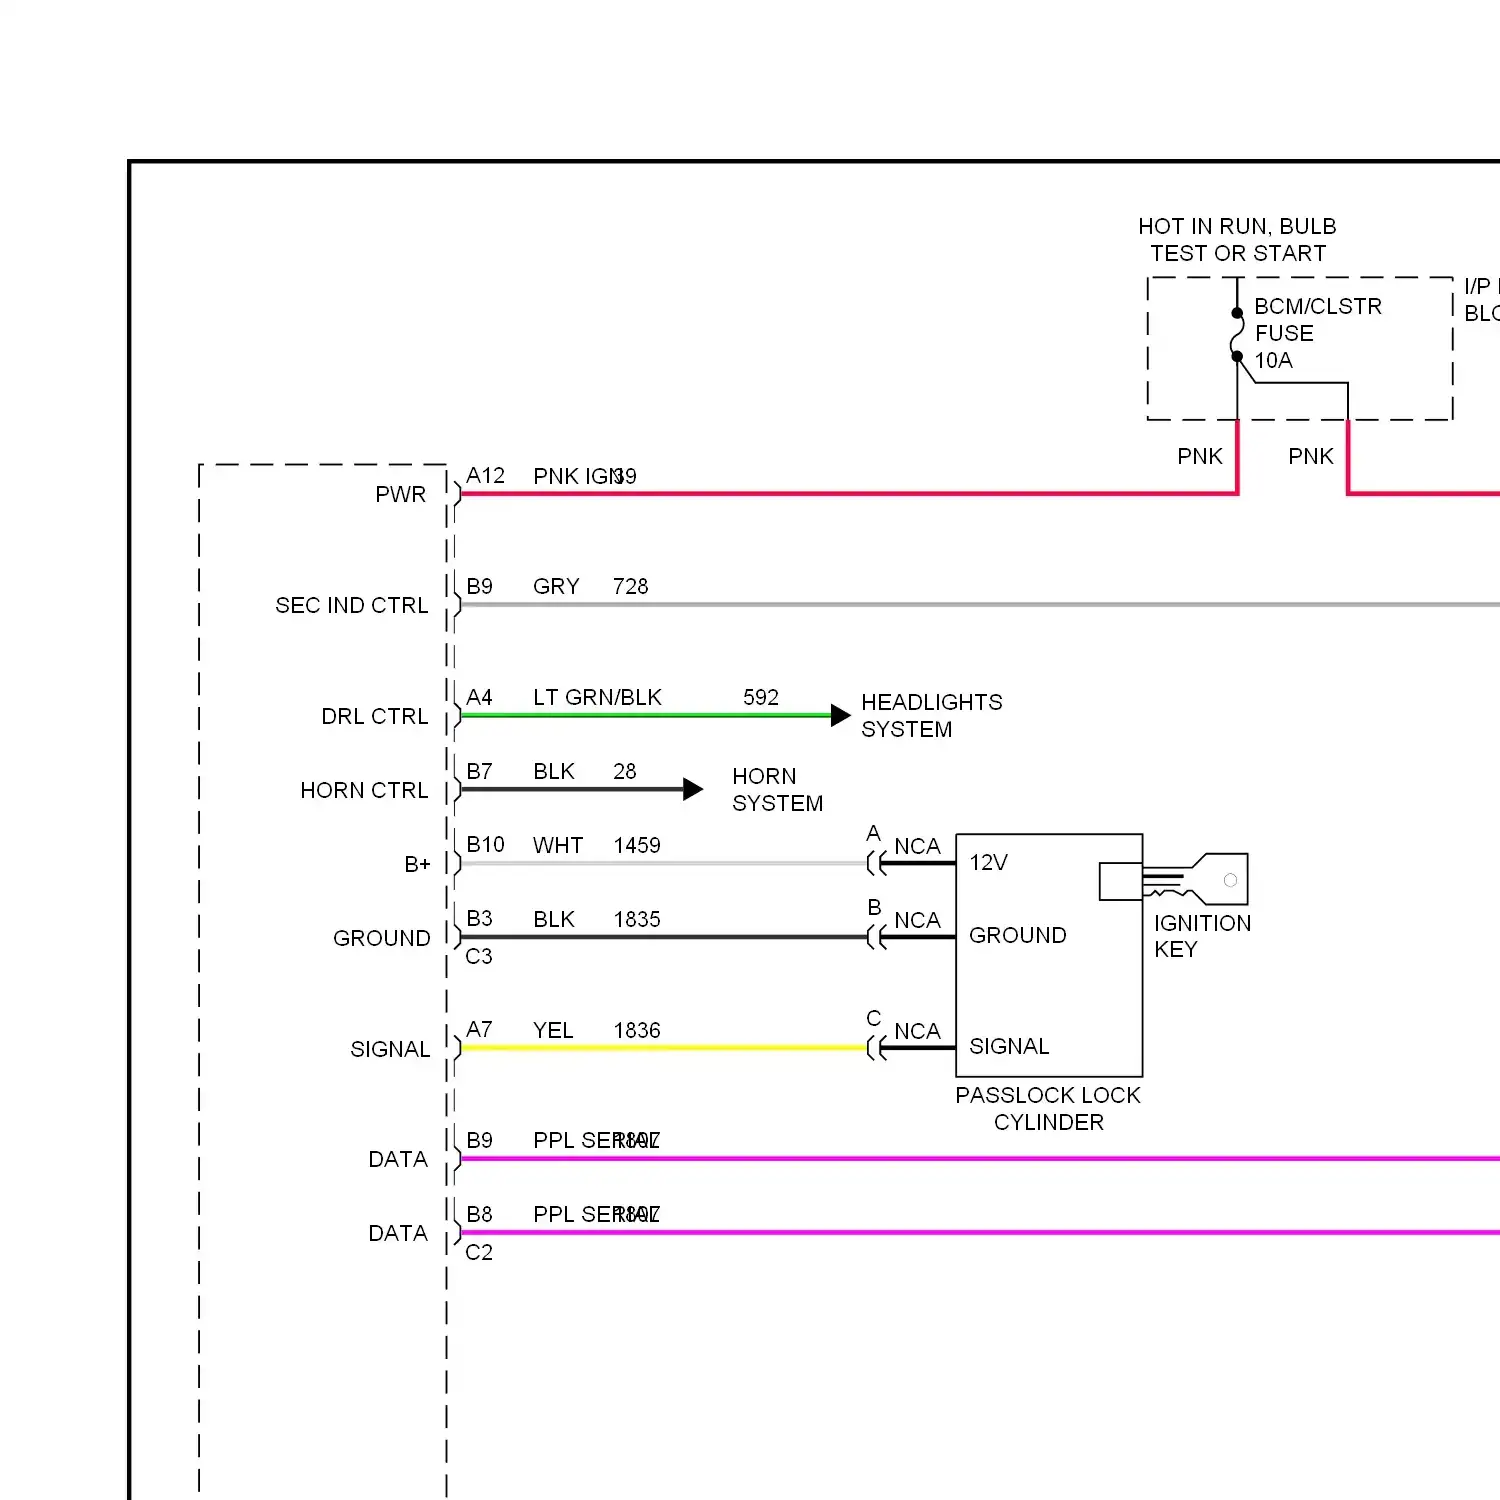Image resolution: width=1500 pixels, height=1500 pixels.
Task: Click the NCA label on the signal line
Action: tap(917, 1031)
